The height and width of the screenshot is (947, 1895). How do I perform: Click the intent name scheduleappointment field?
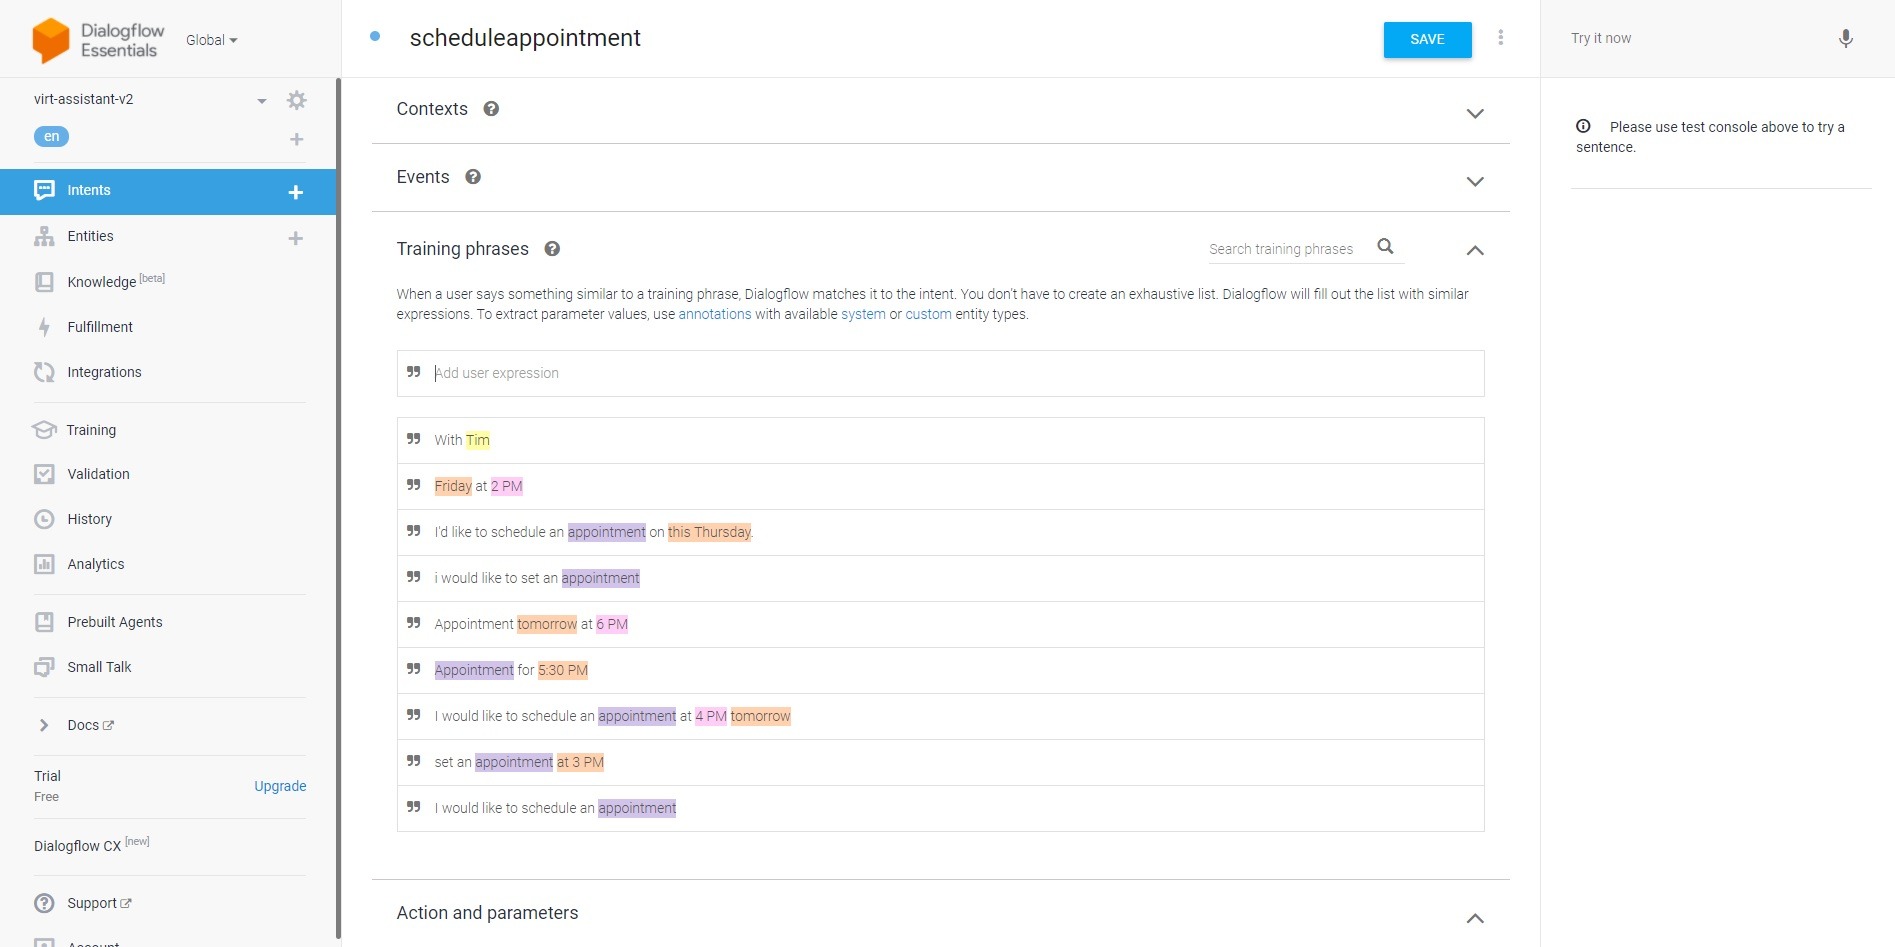click(525, 38)
